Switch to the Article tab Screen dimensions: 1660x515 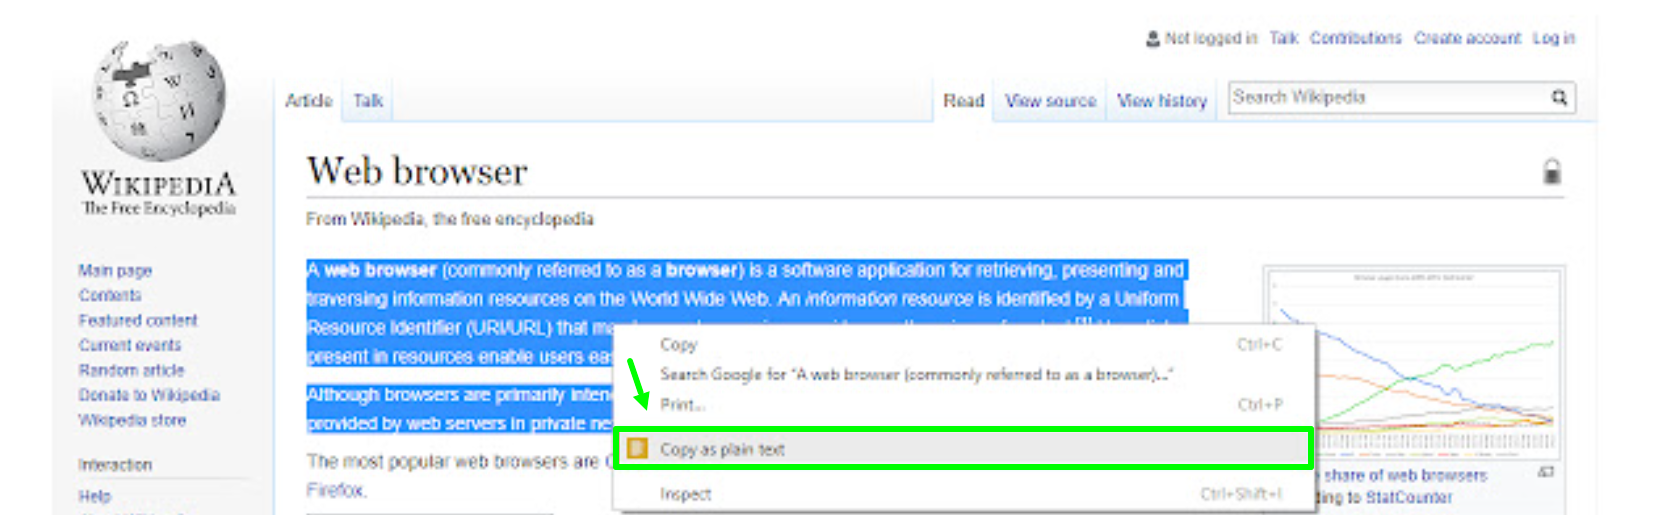click(308, 100)
